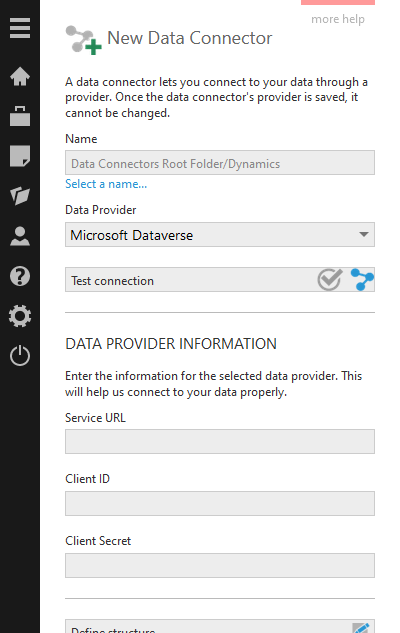Open the admin gear icon

coord(20,316)
